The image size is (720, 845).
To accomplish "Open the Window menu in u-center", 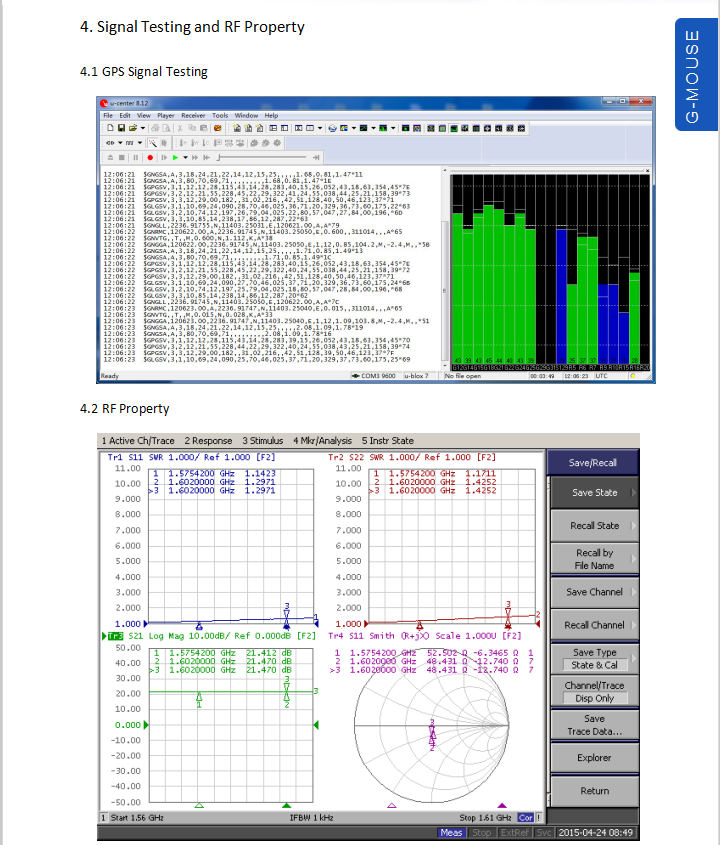I will tap(246, 115).
